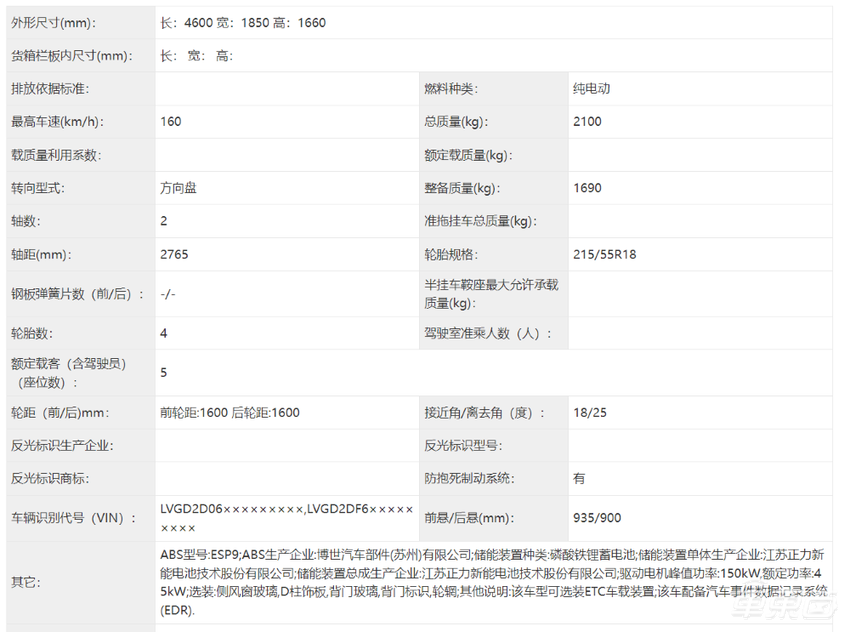
Task: Select the value 长: 4600 宽: 1850 高: 1660
Action: click(x=248, y=22)
